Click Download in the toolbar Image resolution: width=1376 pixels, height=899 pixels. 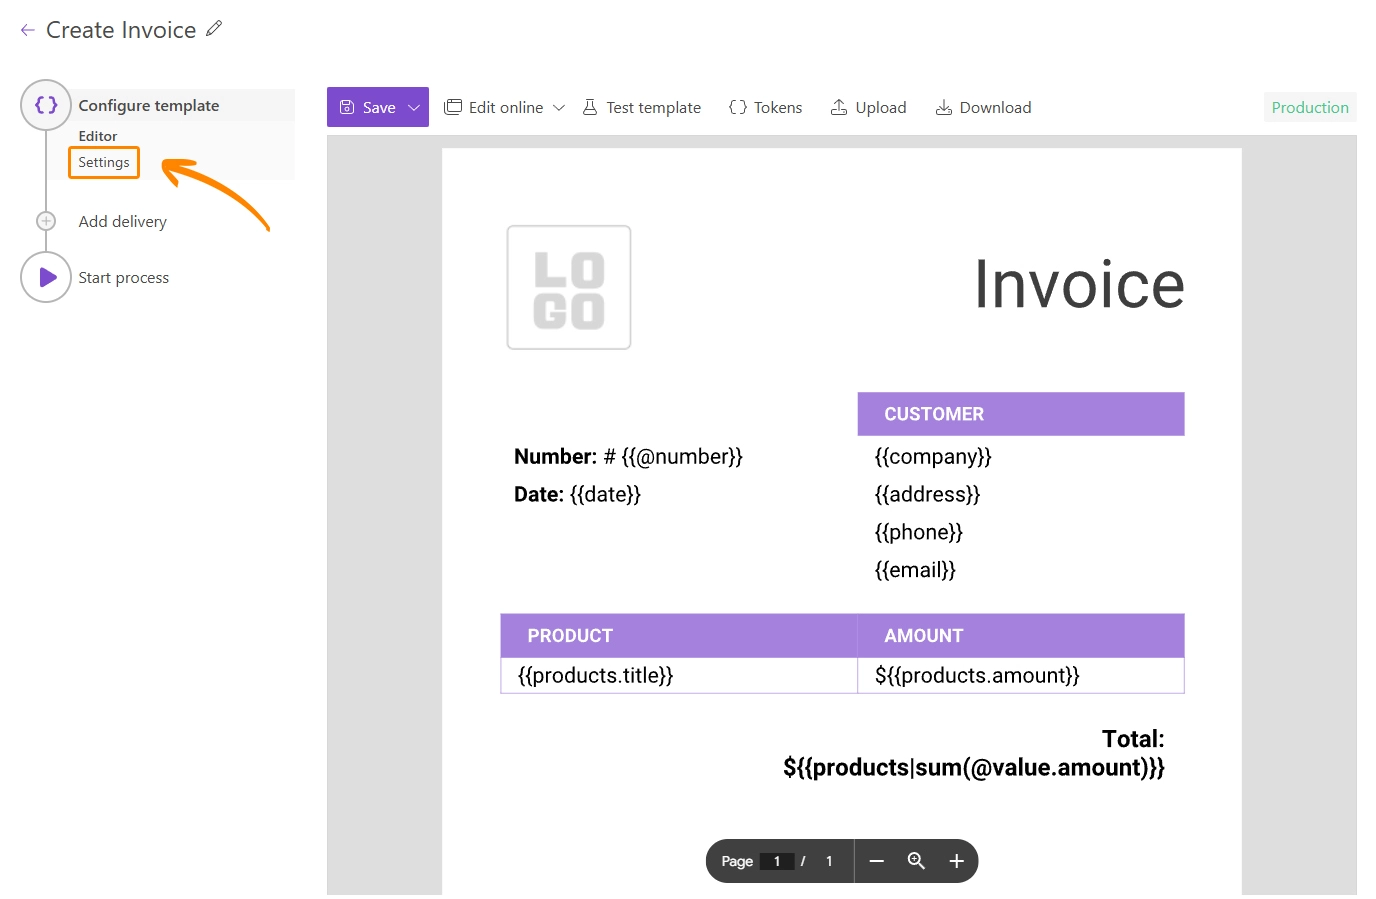[983, 107]
